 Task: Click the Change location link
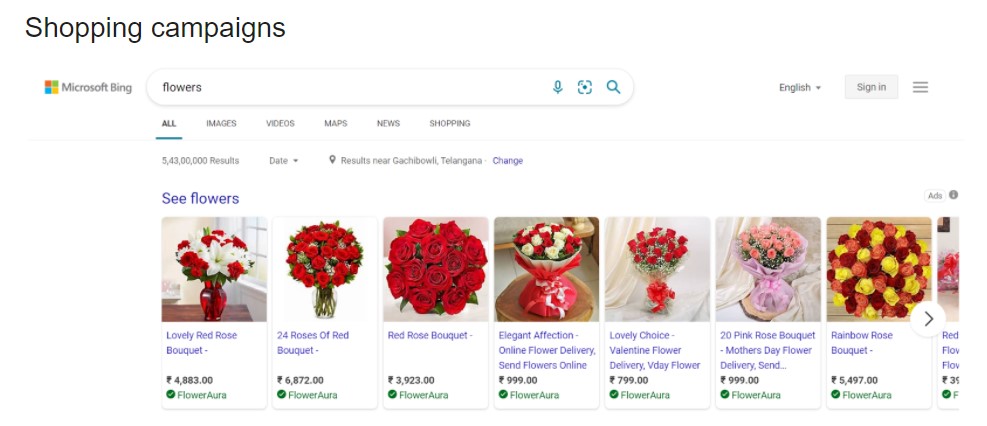click(x=508, y=160)
